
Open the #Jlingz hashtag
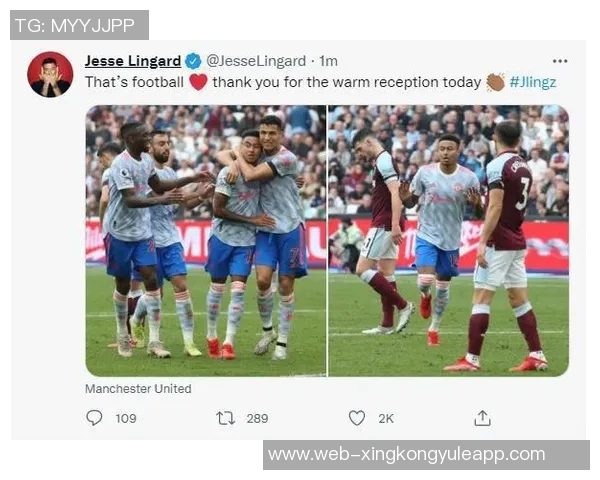pyautogui.click(x=533, y=82)
